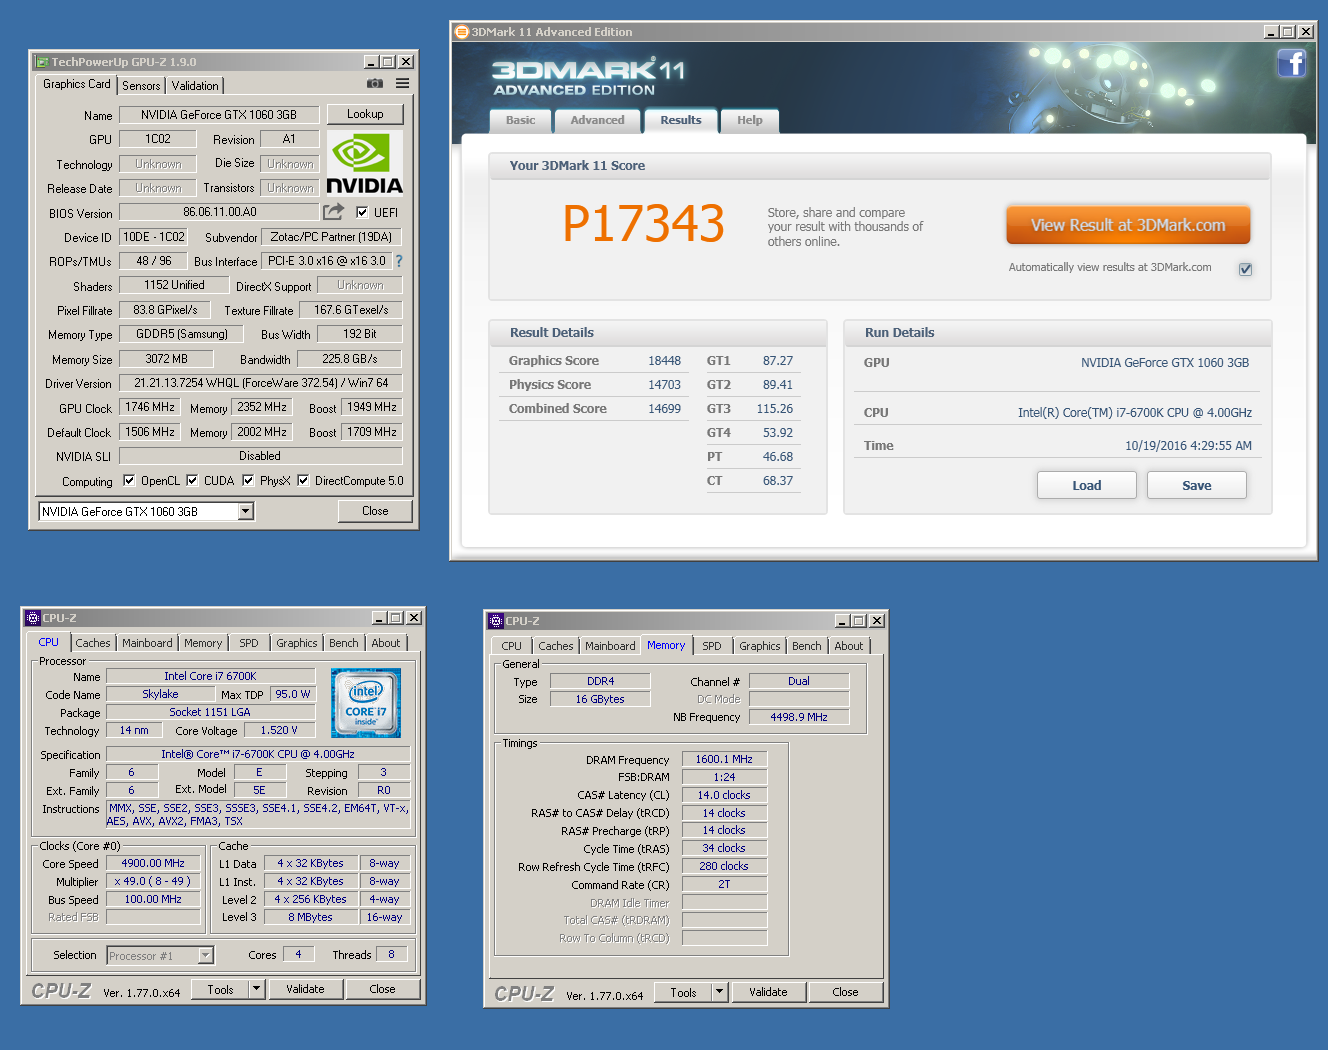Expand Tools dropdown arrow in left CPU-Z

pyautogui.click(x=256, y=989)
